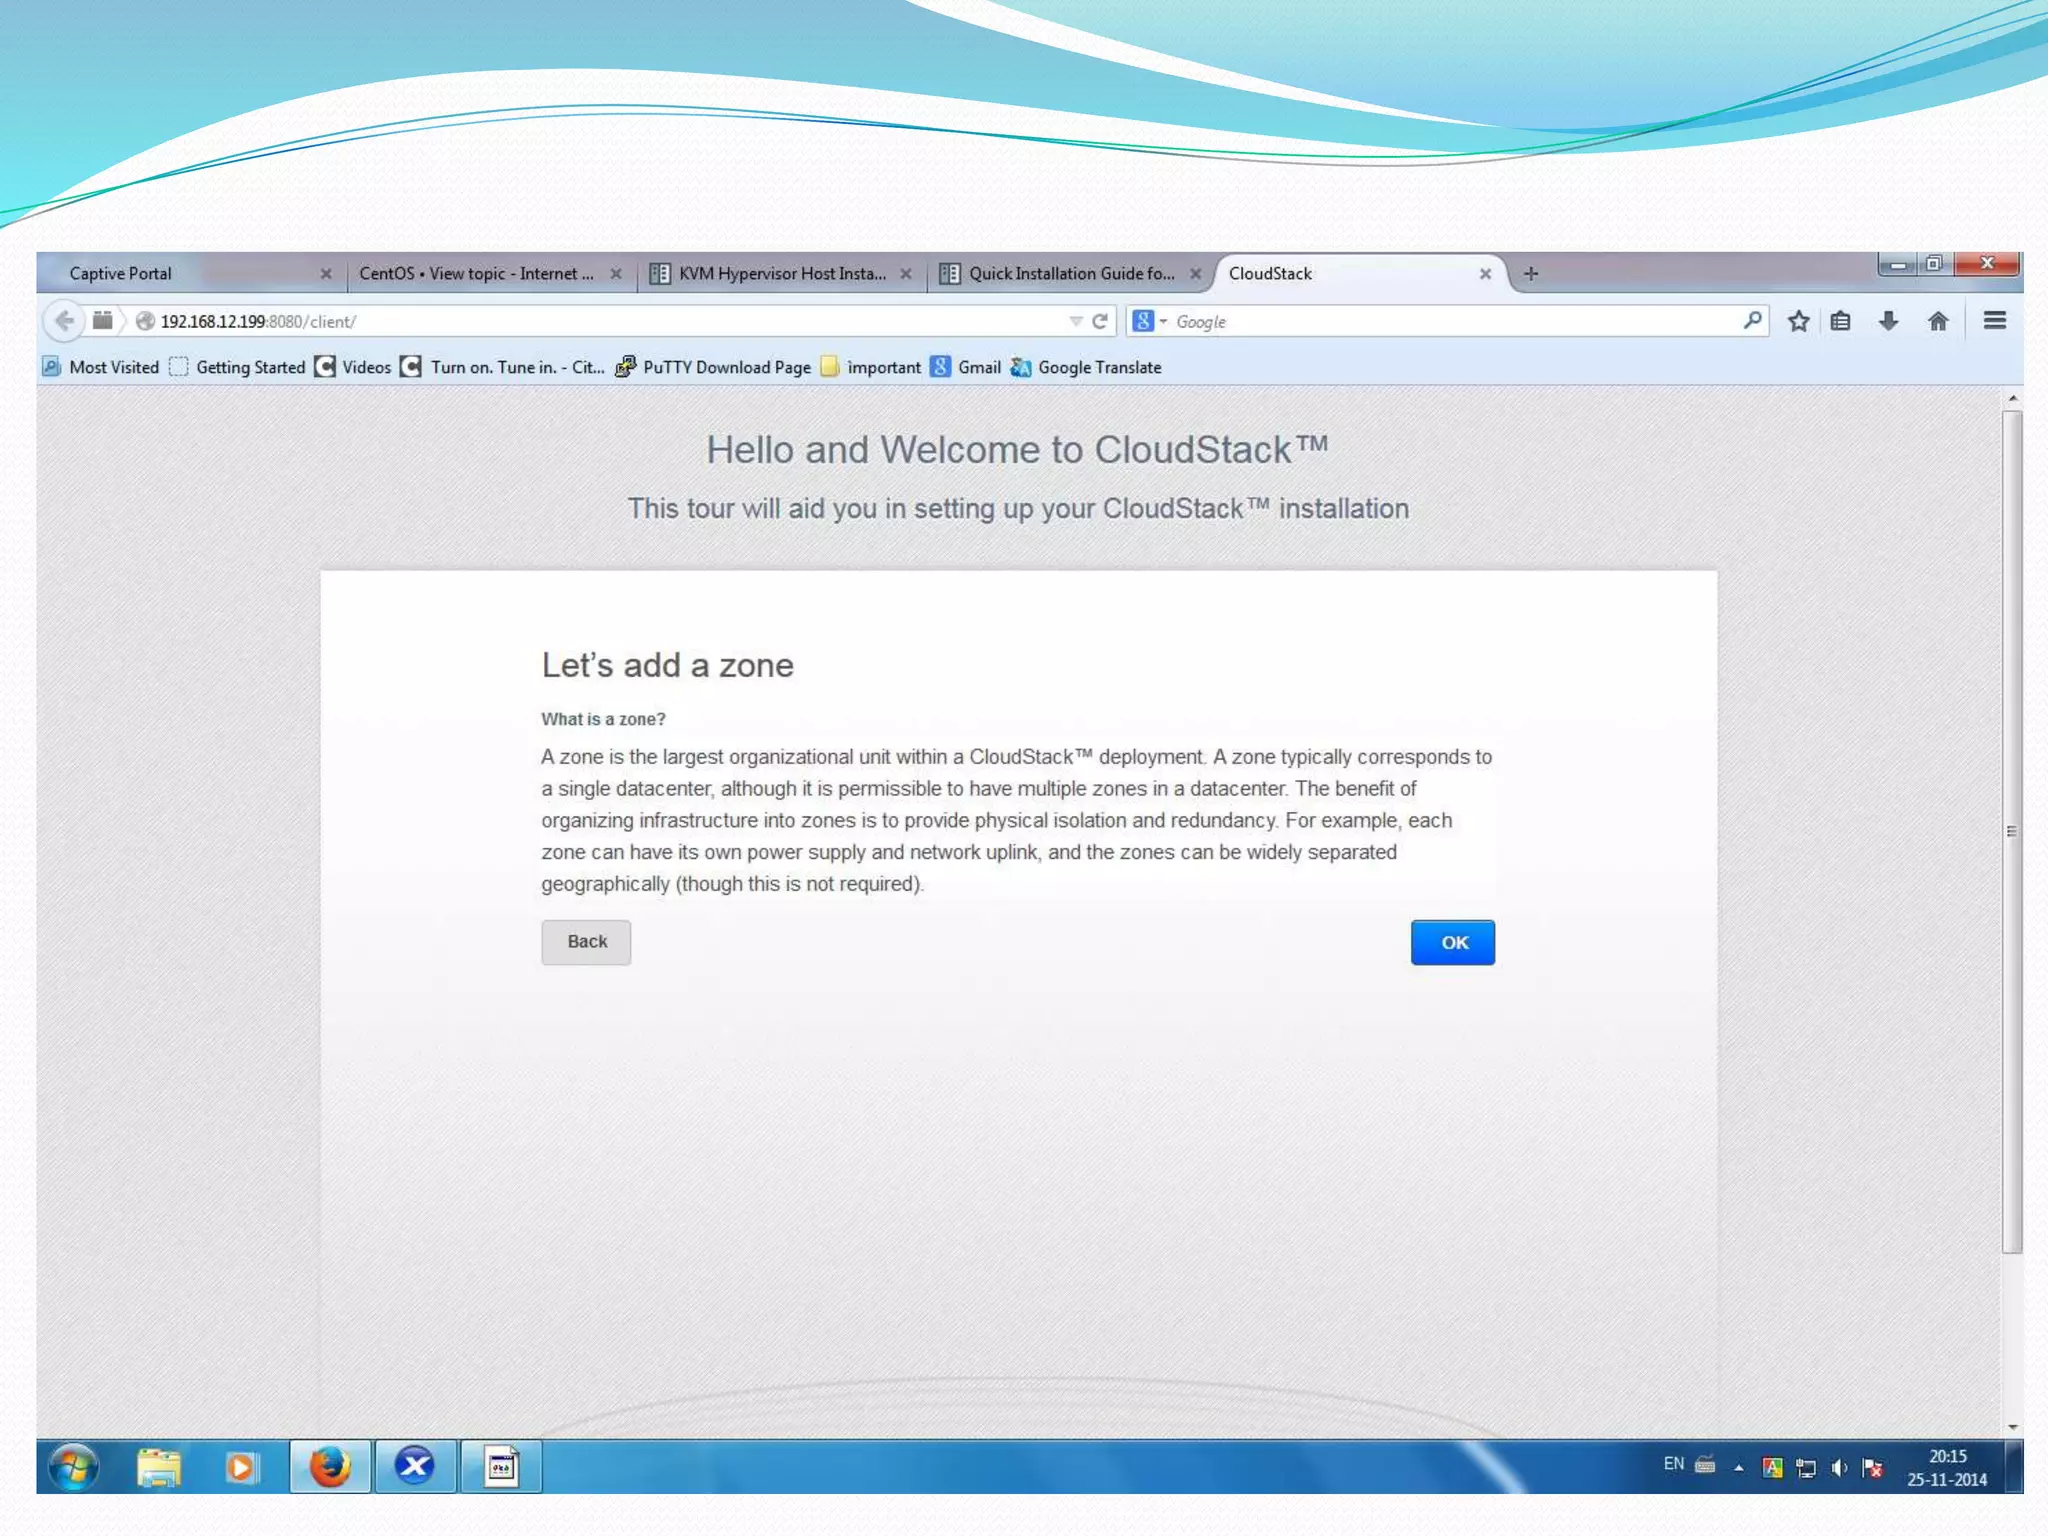Click the back navigation arrow
The height and width of the screenshot is (1536, 2048).
click(64, 321)
